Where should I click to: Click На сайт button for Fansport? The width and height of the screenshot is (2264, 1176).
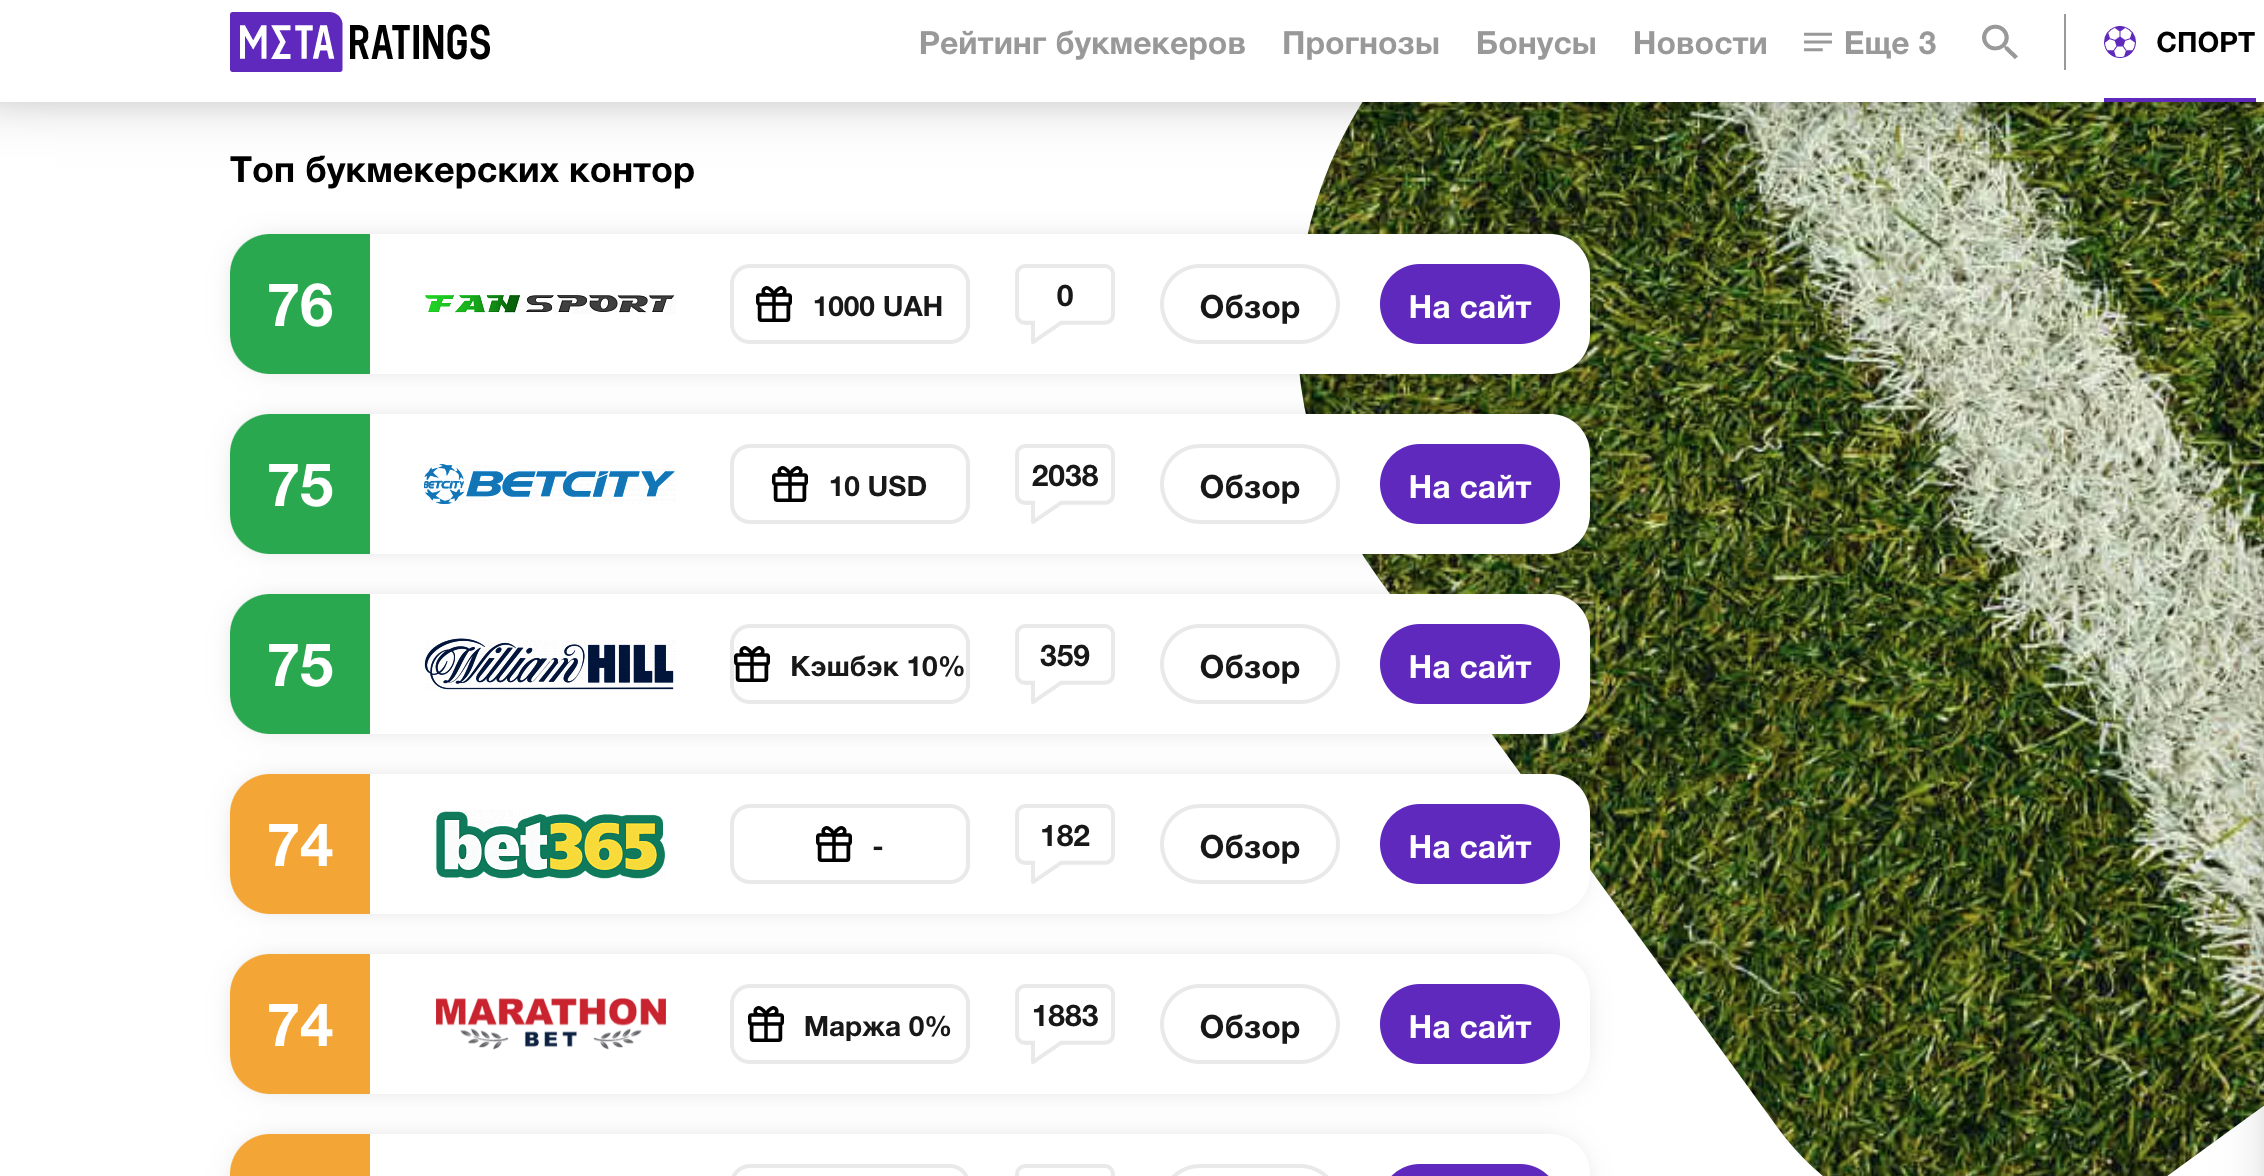pos(1469,304)
